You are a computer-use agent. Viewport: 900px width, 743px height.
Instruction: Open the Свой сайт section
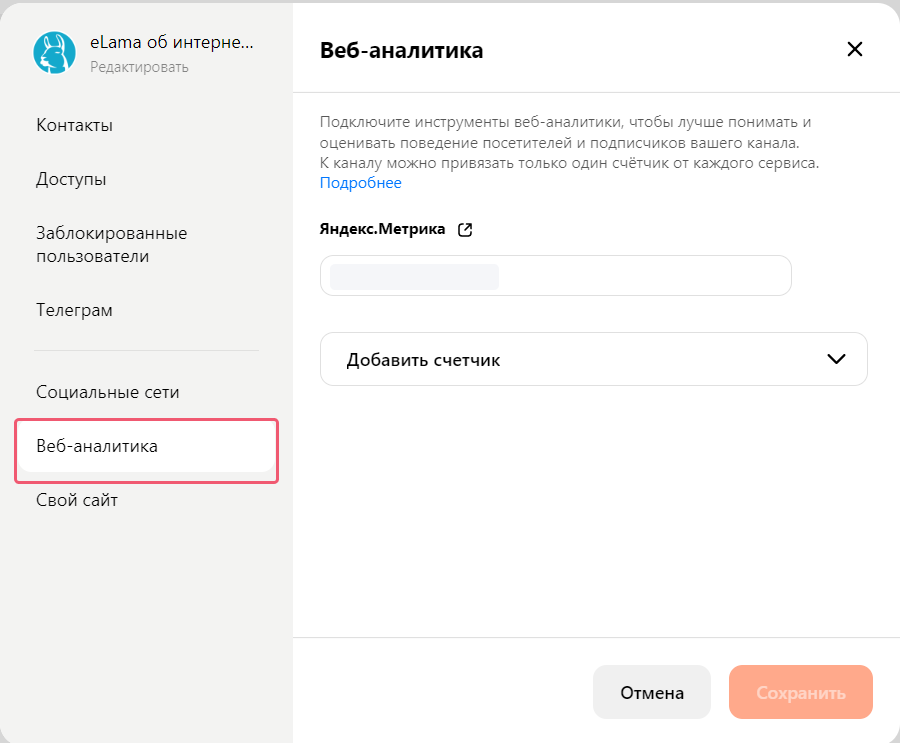(77, 500)
